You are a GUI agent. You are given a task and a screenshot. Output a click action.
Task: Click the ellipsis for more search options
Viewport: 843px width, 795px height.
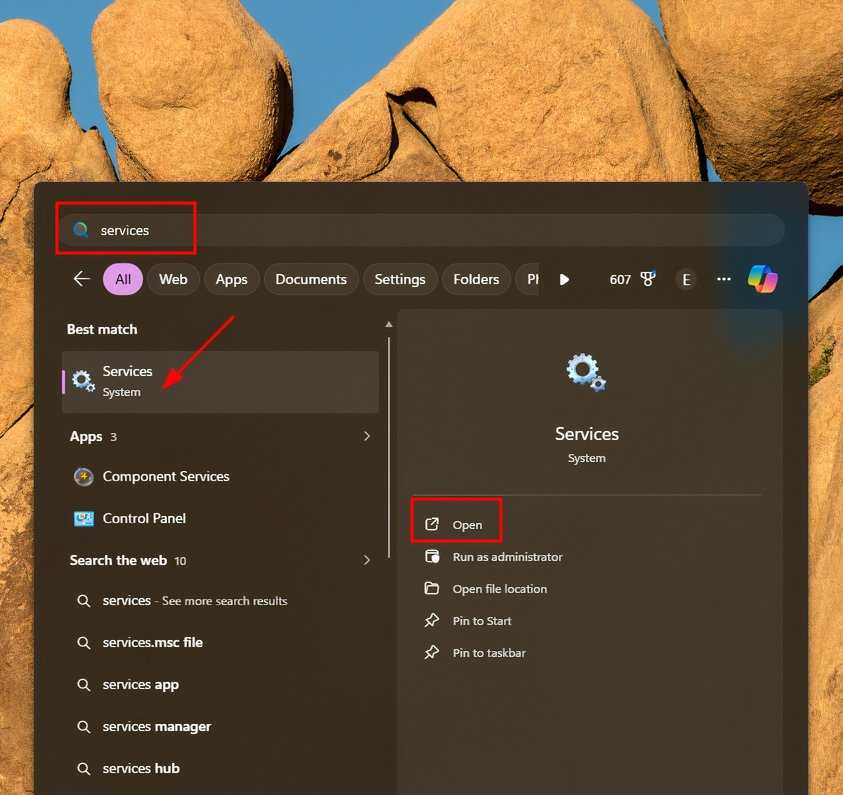(723, 279)
